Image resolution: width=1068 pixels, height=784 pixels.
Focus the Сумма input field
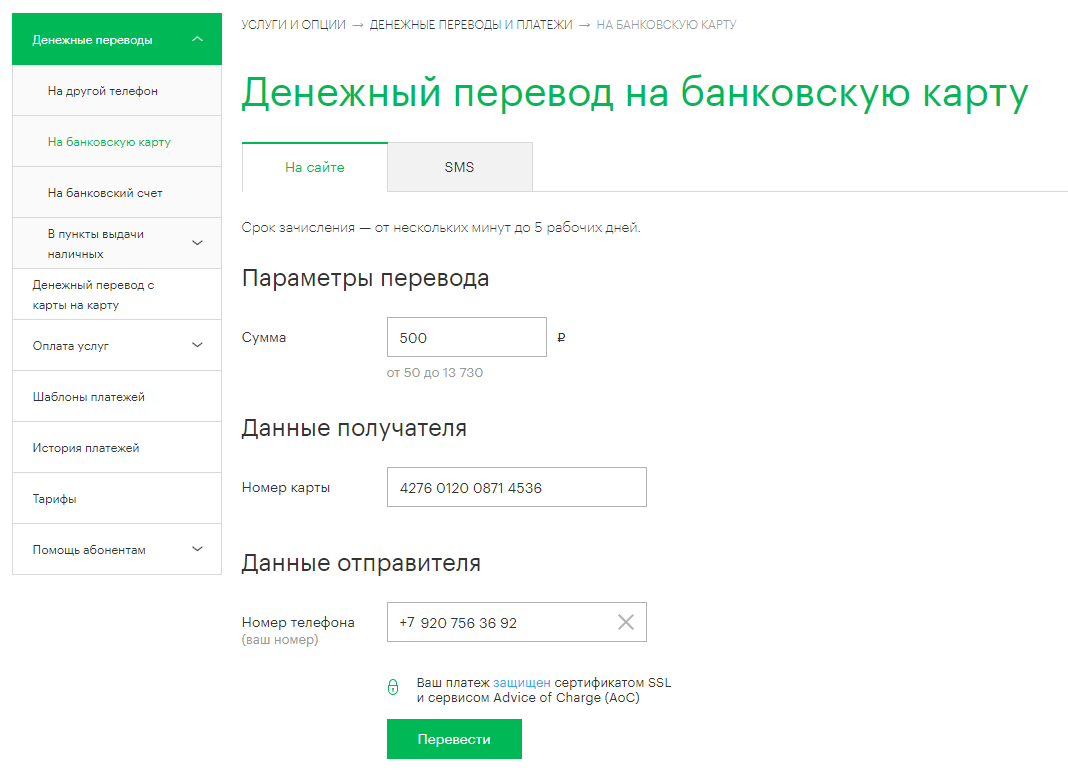467,337
